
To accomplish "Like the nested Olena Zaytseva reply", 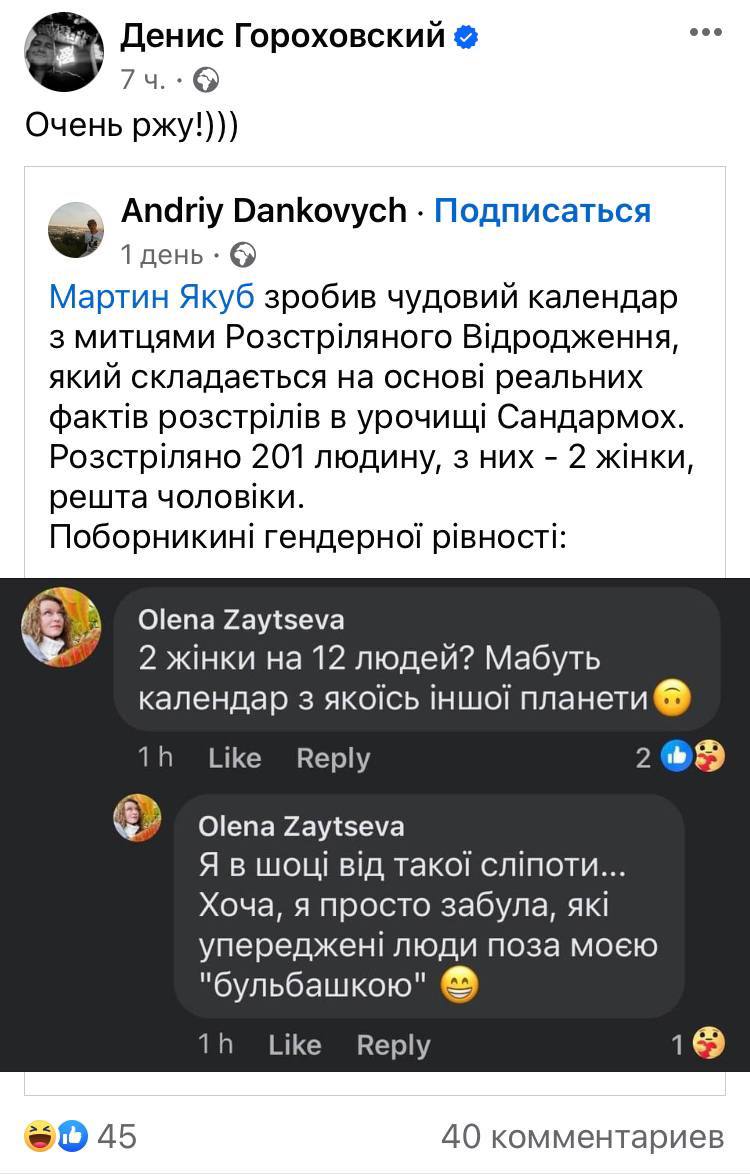I will click(294, 1045).
